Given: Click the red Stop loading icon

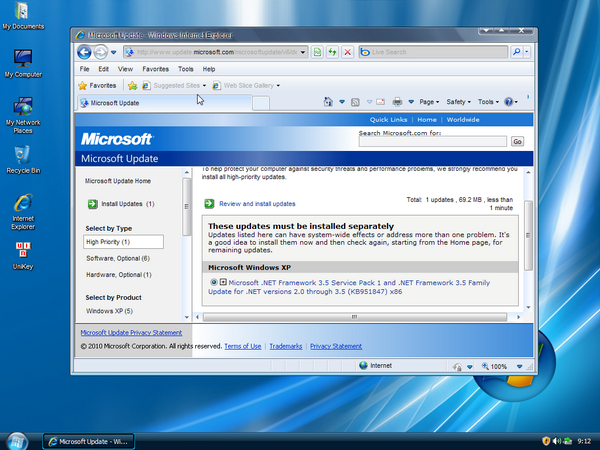Looking at the screenshot, I should tap(347, 52).
